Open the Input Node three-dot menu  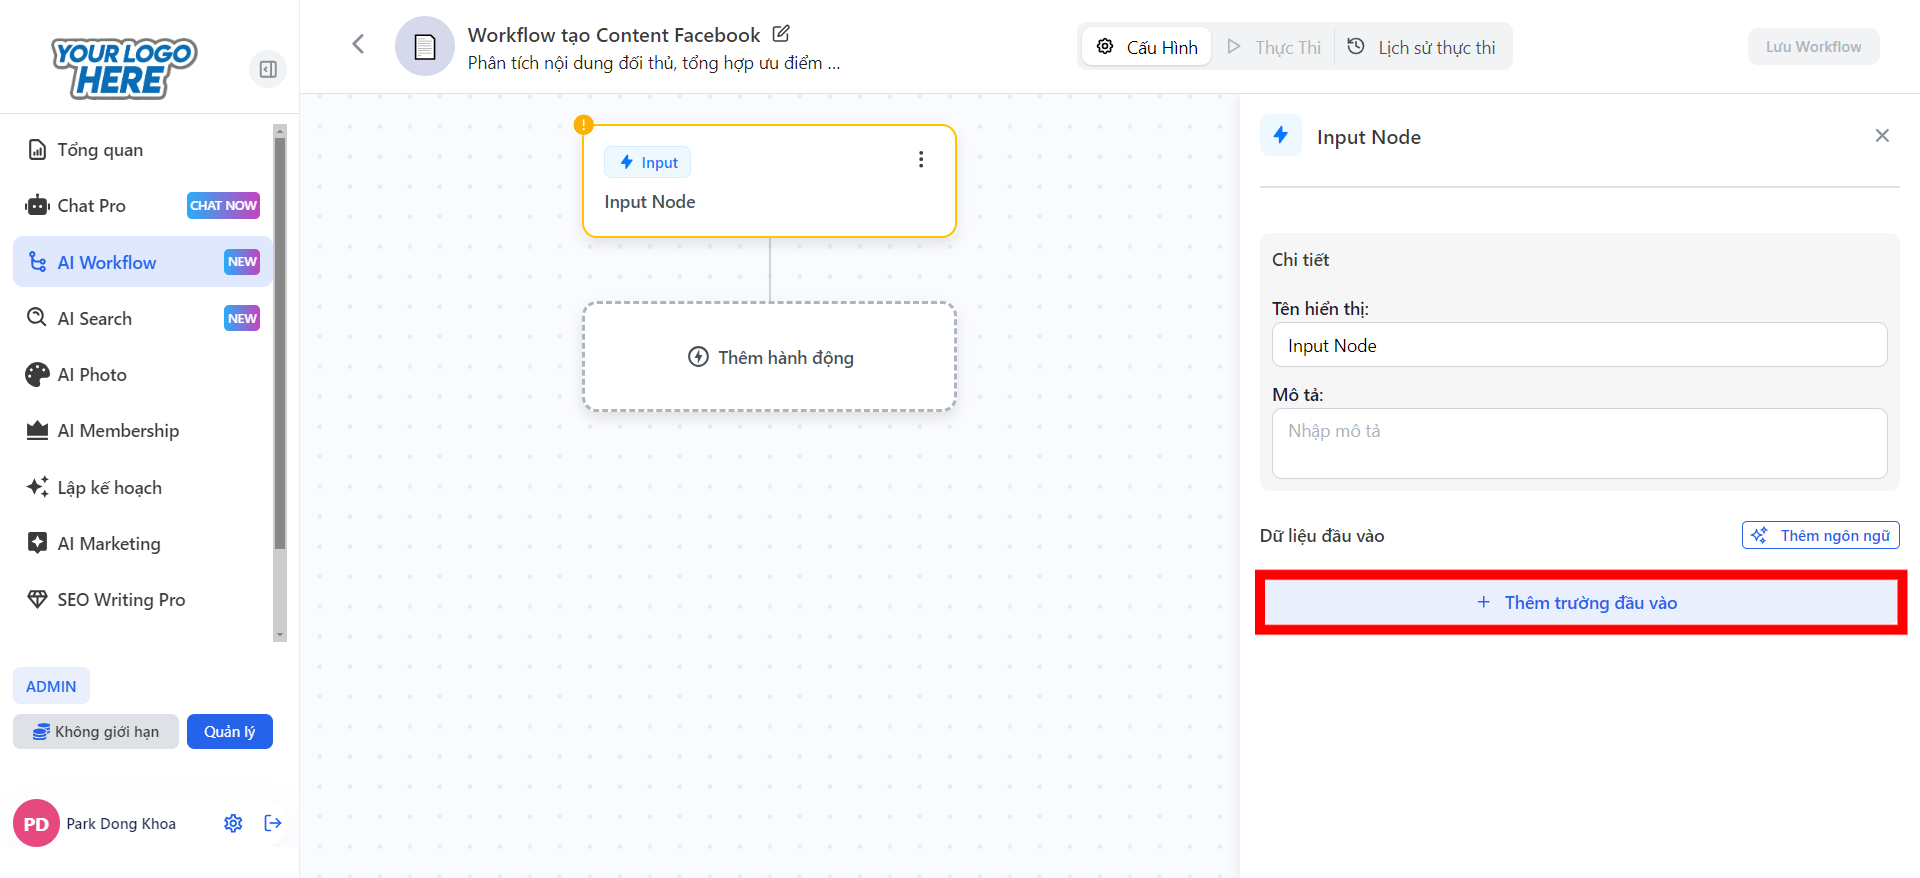pos(920,160)
